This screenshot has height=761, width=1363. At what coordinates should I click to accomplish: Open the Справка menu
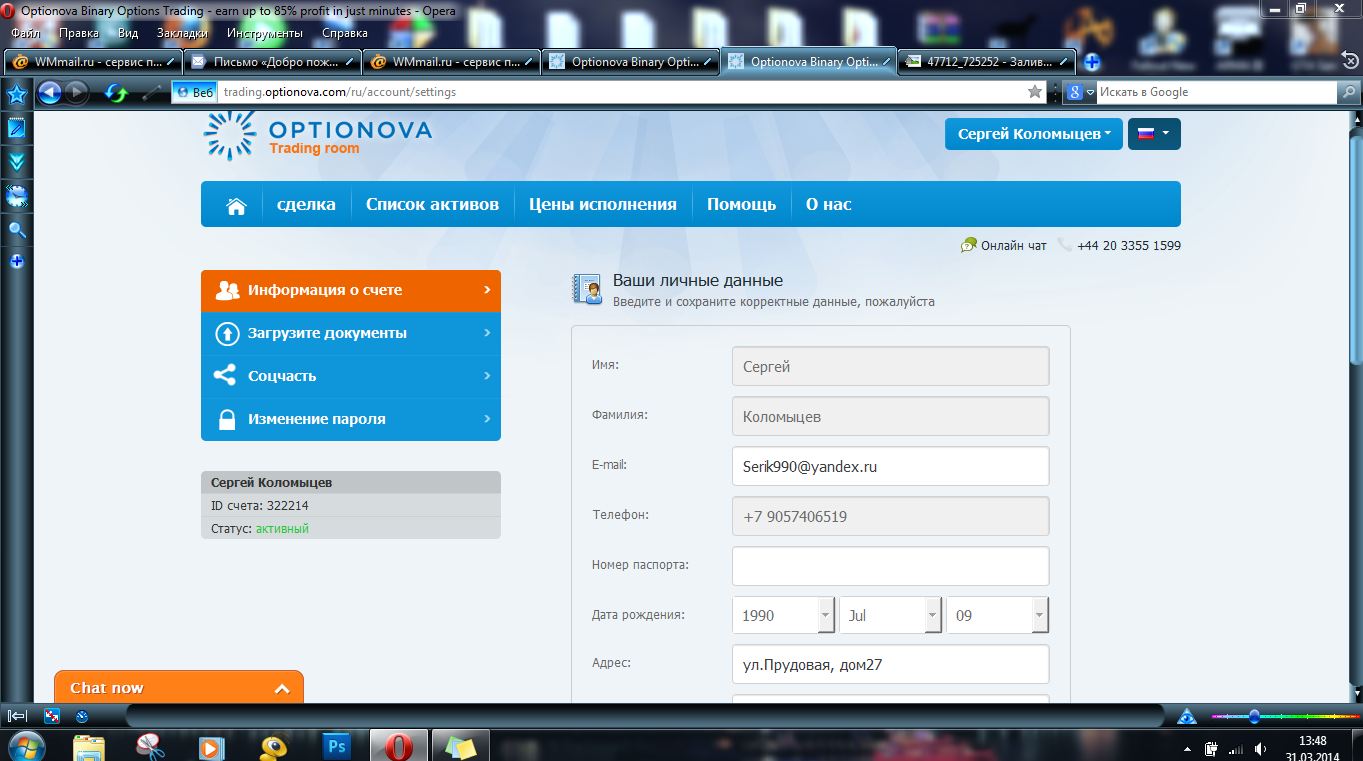pyautogui.click(x=345, y=33)
